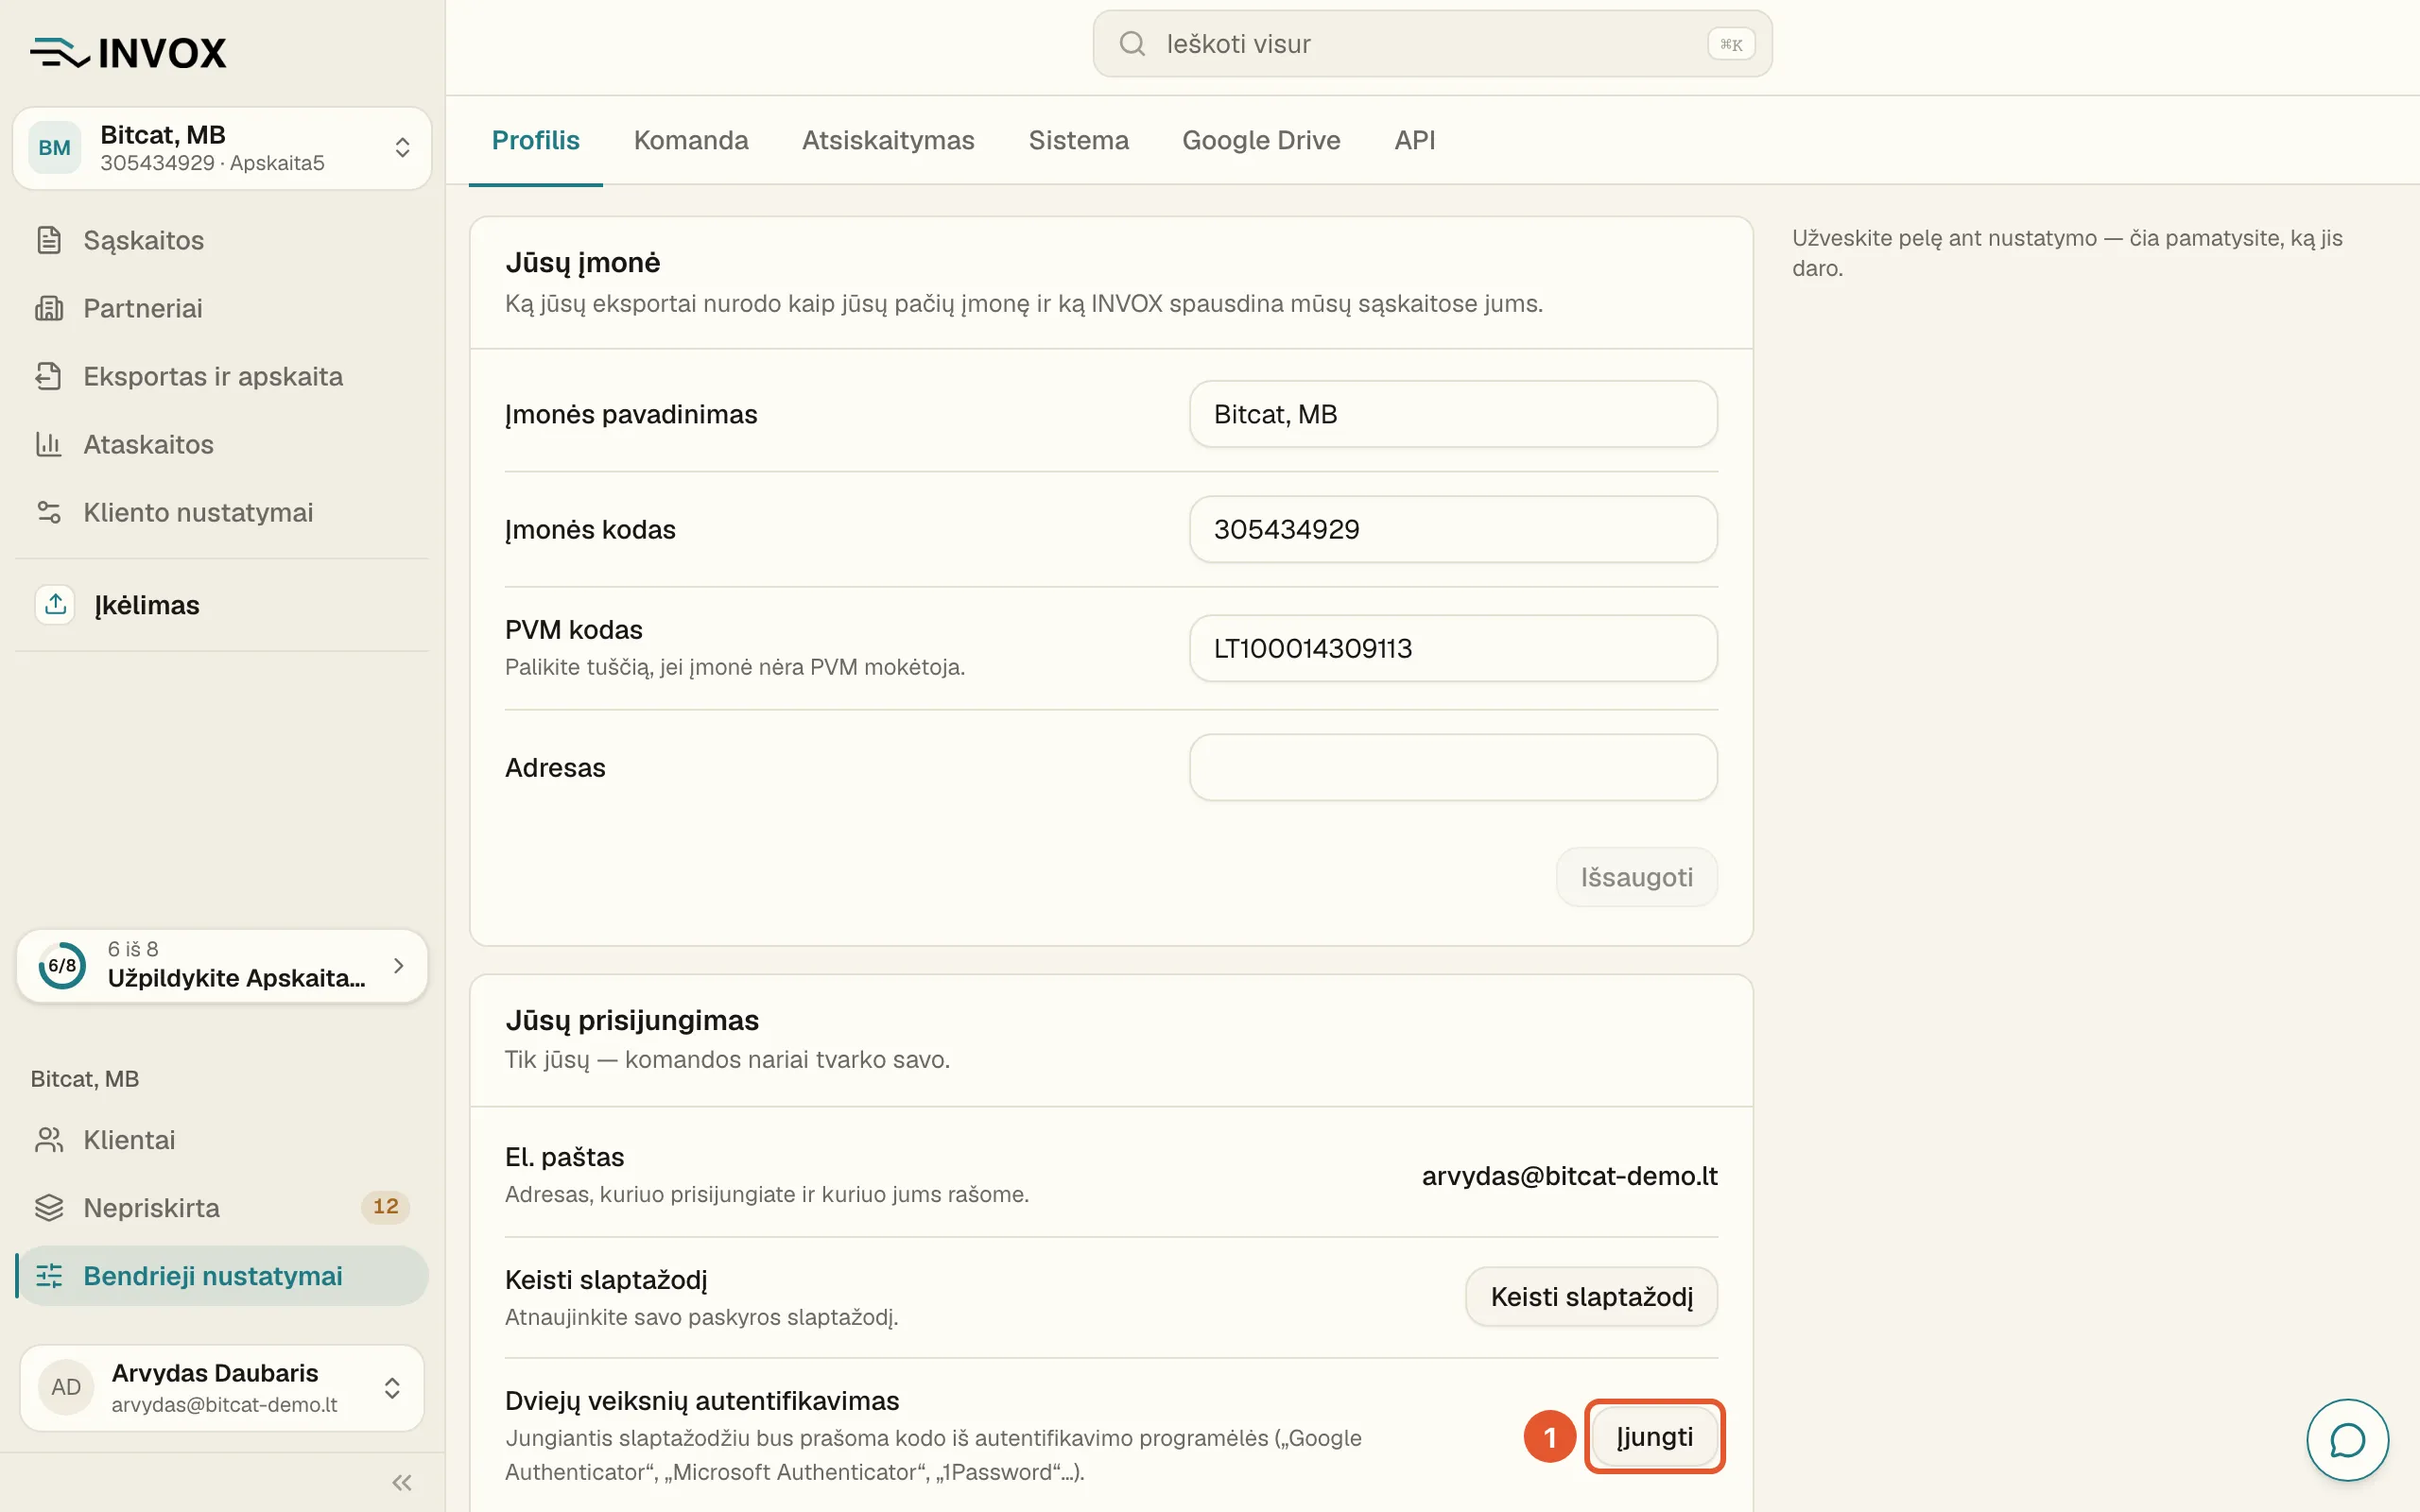Screen dimensions: 2420x1512
Task: Click the Įkėlimas upload icon
Action: coord(55,605)
